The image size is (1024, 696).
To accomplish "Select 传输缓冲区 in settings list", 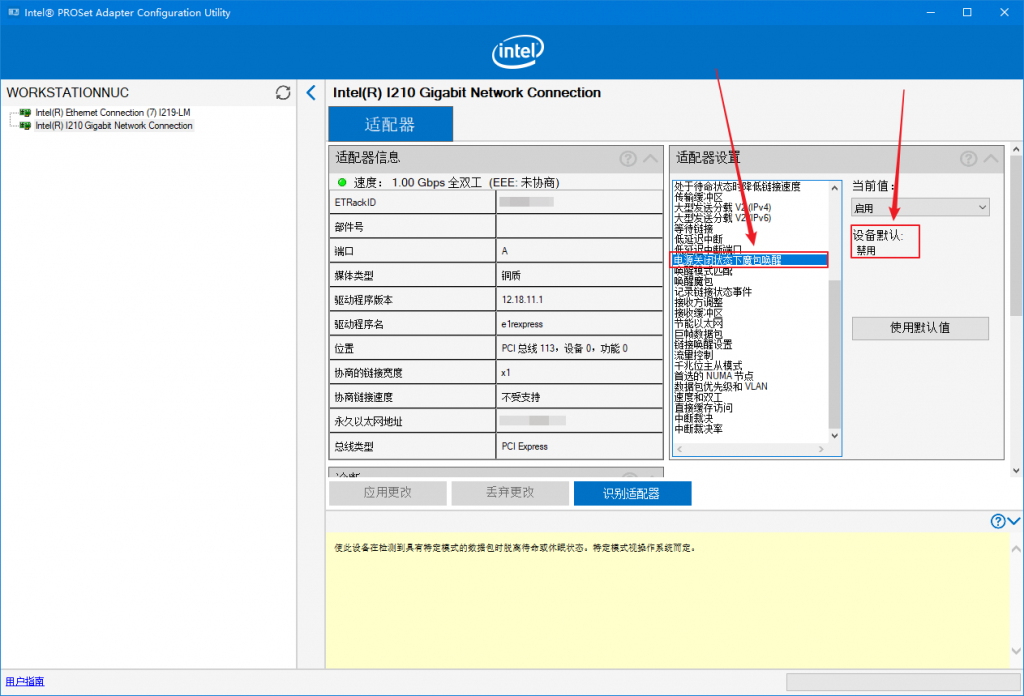I will click(698, 197).
